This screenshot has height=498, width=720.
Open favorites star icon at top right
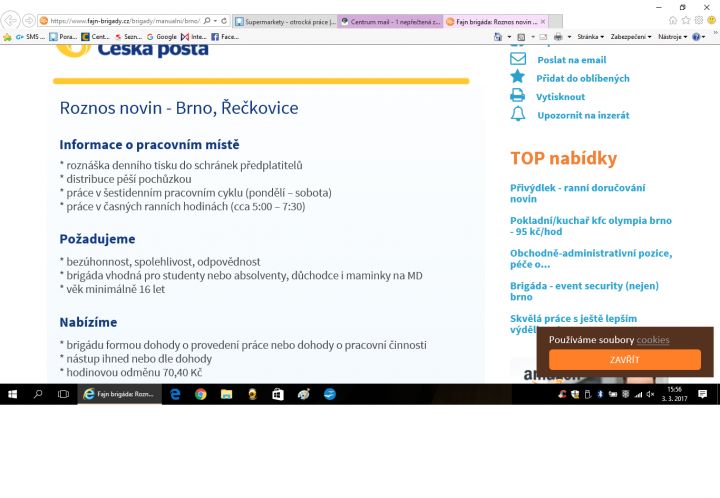(x=686, y=20)
